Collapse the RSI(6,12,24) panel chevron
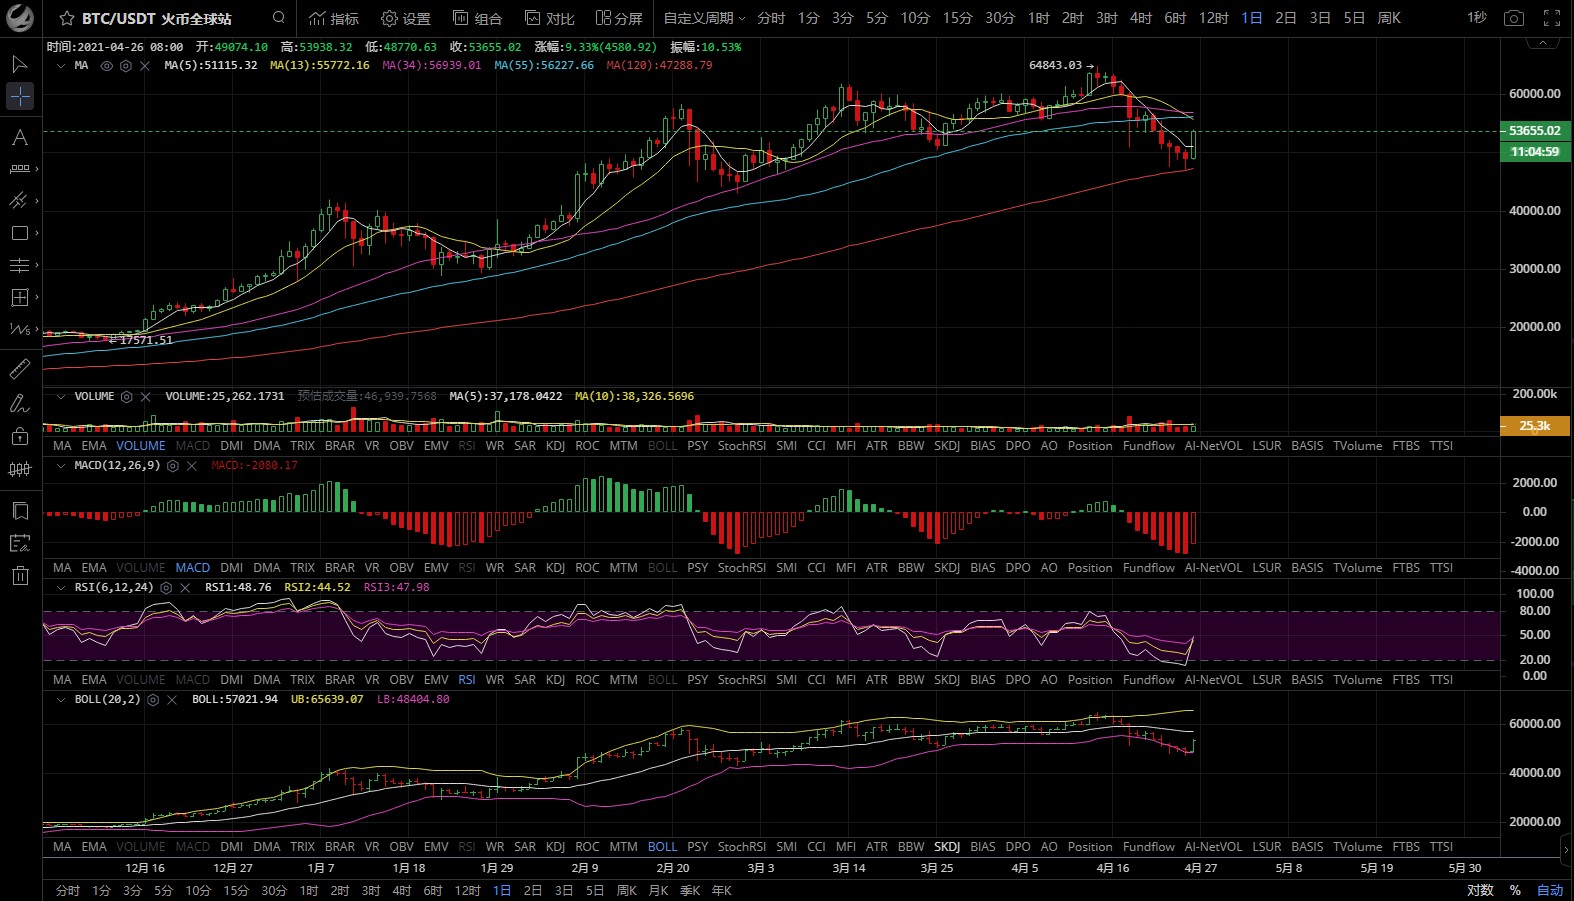This screenshot has height=901, width=1574. point(61,588)
